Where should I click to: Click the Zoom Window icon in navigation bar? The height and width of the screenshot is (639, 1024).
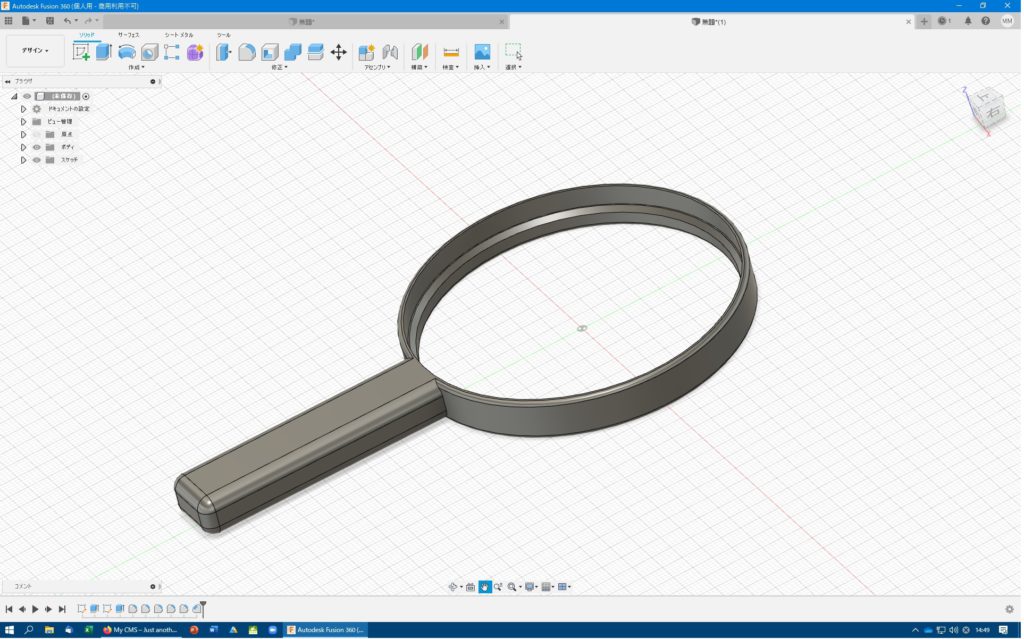pos(513,587)
